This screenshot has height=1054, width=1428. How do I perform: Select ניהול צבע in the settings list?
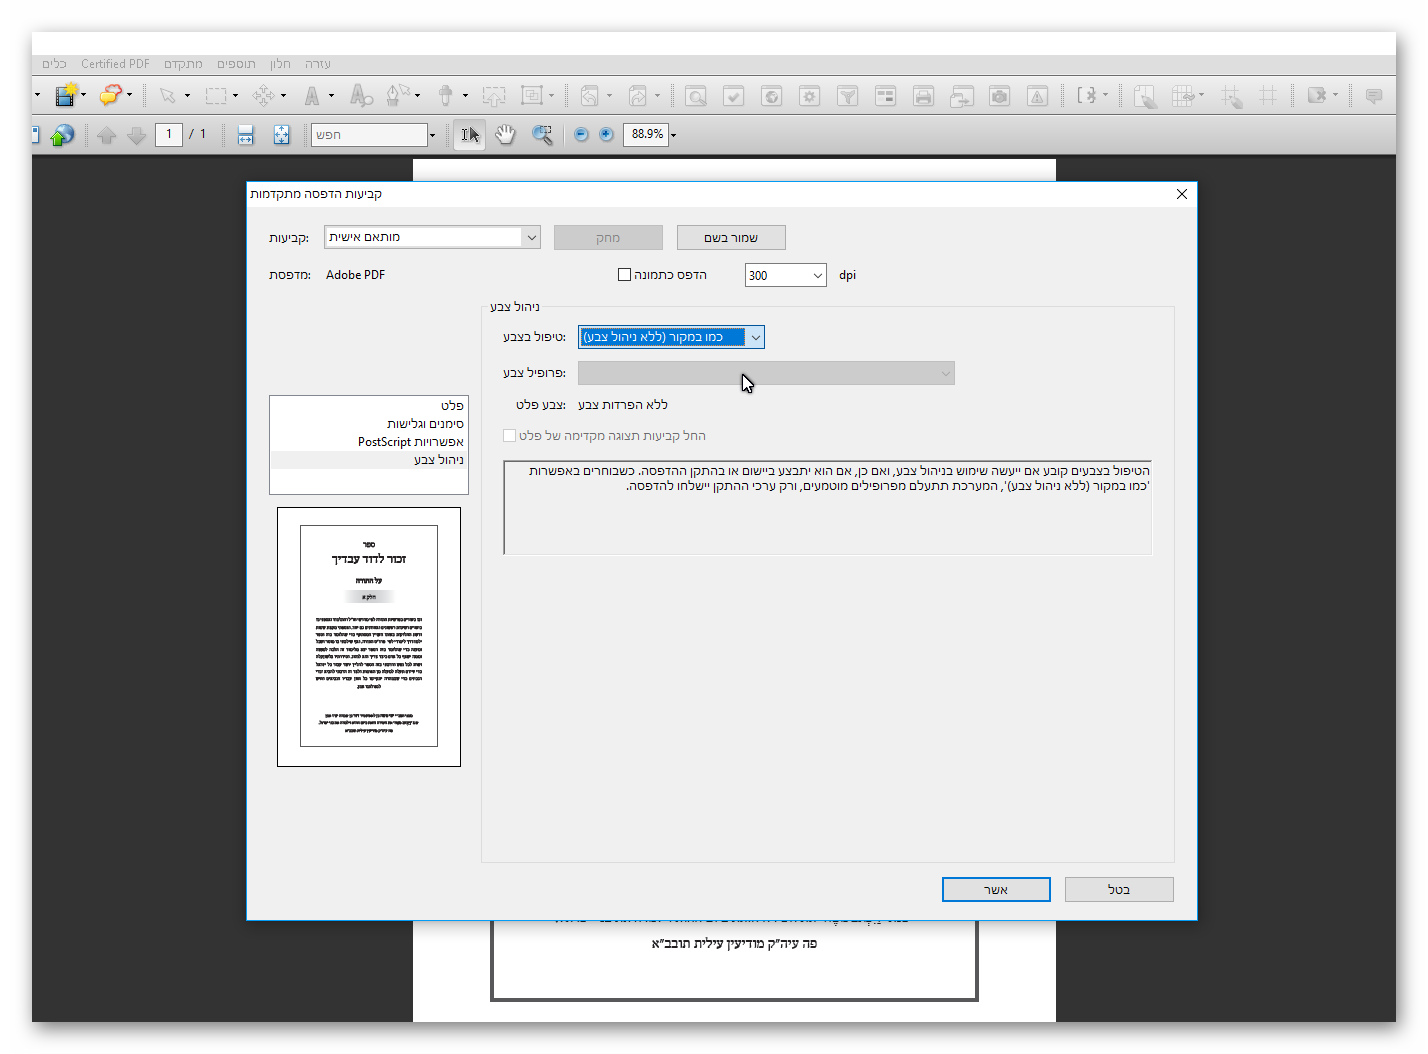[369, 460]
